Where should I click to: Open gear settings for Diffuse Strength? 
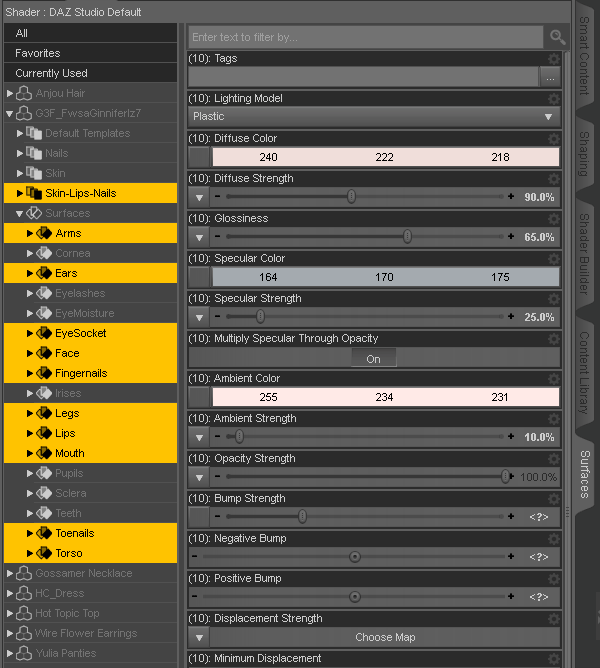click(x=554, y=179)
